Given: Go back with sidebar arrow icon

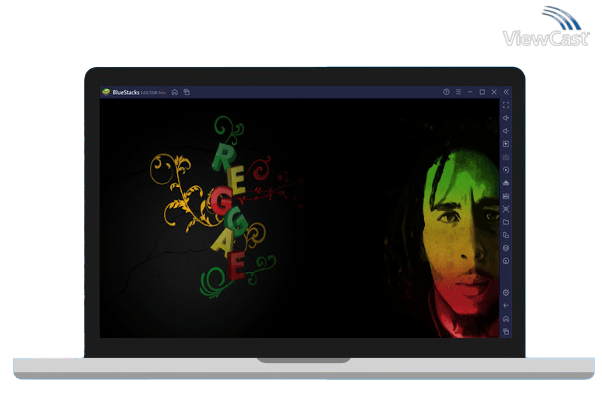Looking at the screenshot, I should [506, 306].
